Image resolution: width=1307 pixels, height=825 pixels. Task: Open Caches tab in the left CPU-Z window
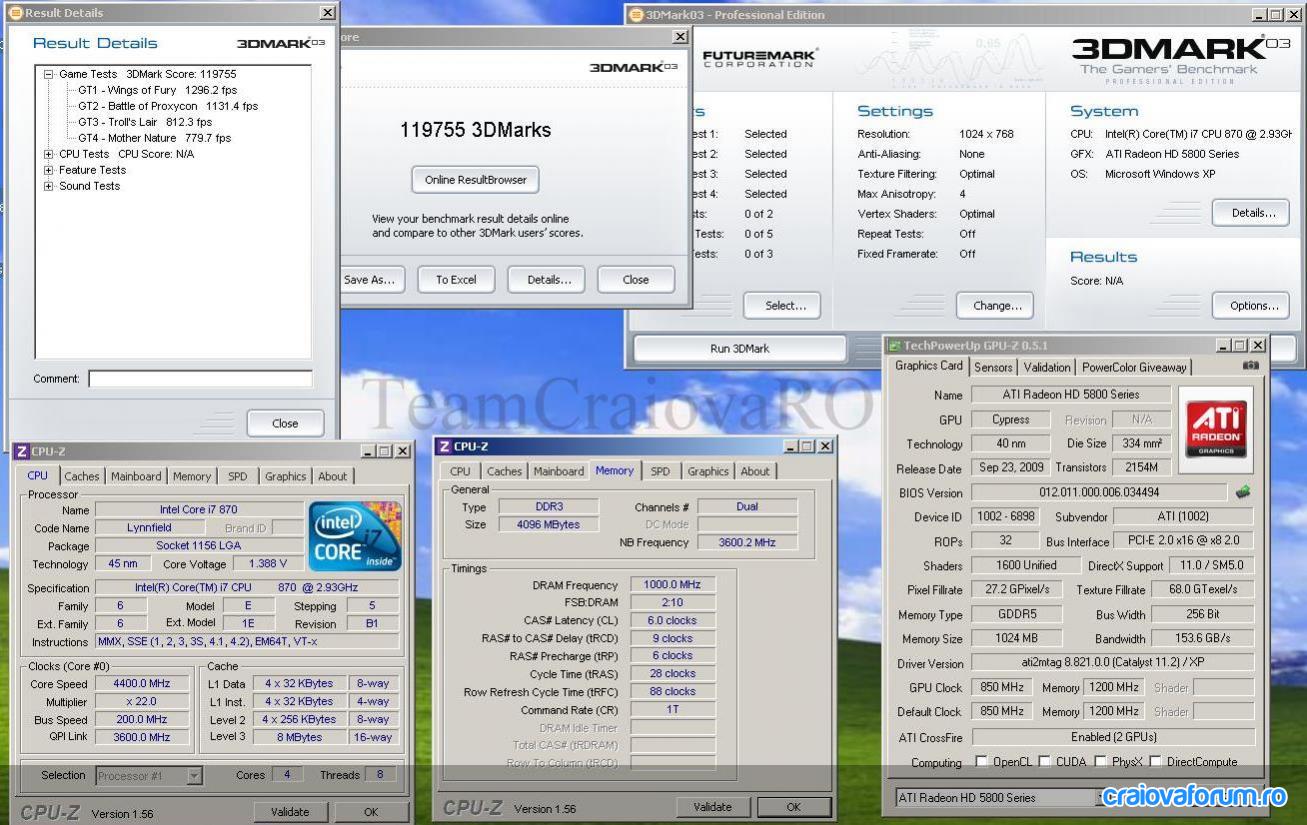pyautogui.click(x=82, y=477)
